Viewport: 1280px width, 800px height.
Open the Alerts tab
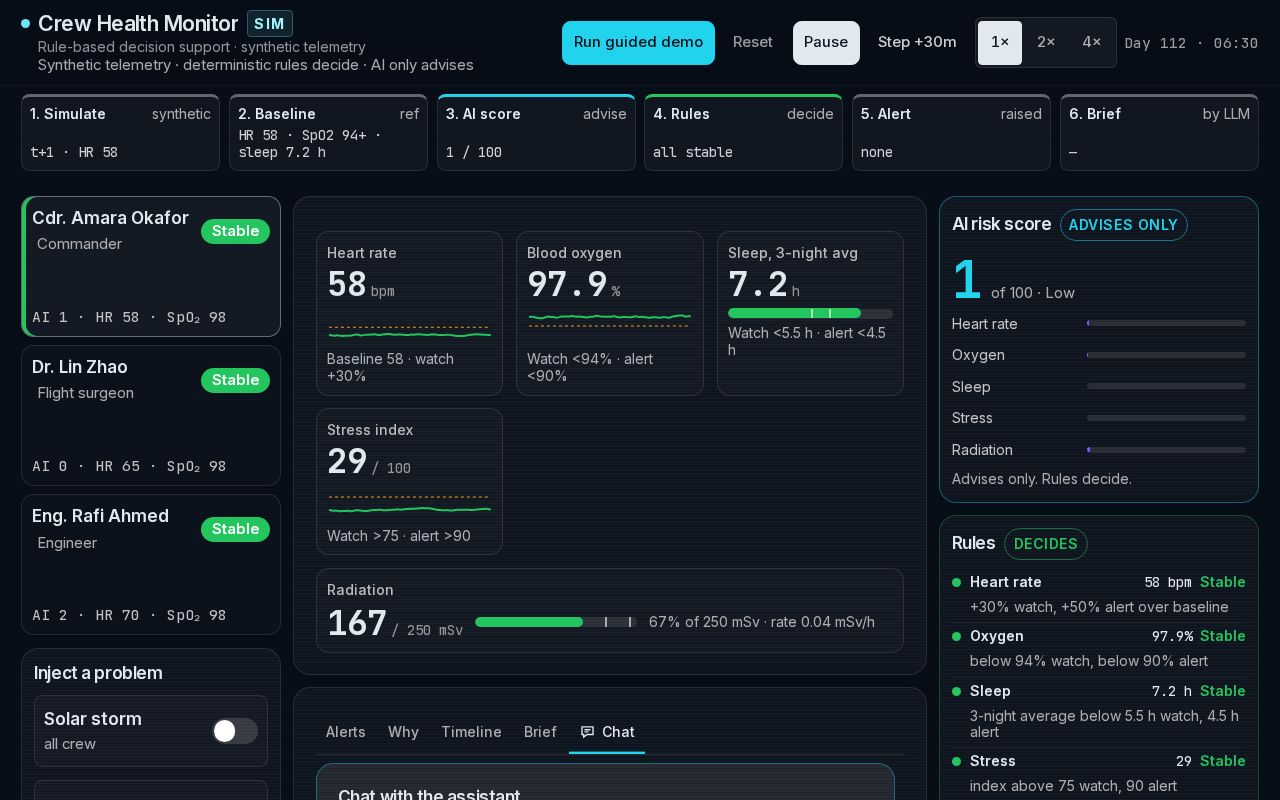pos(346,732)
